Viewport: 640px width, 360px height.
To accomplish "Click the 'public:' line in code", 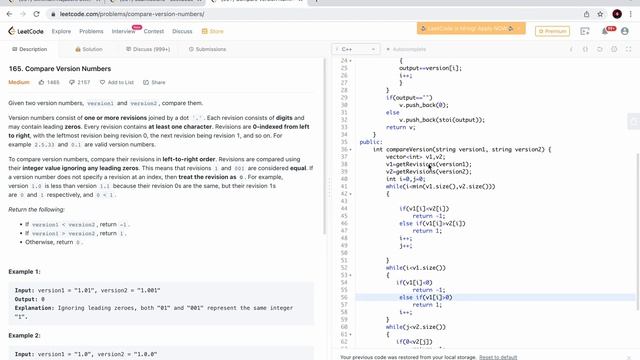I will point(371,142).
